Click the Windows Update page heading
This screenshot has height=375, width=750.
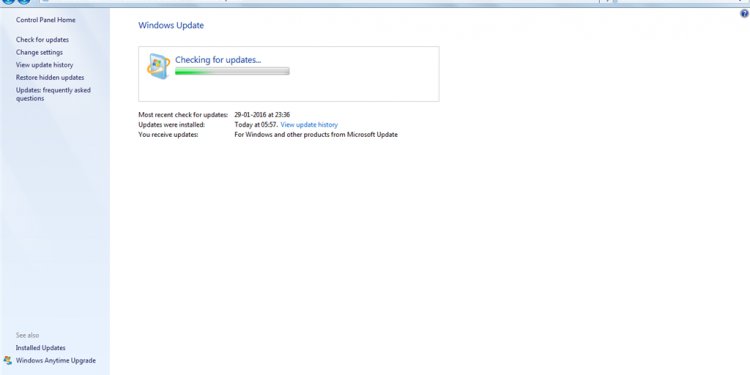pos(171,25)
